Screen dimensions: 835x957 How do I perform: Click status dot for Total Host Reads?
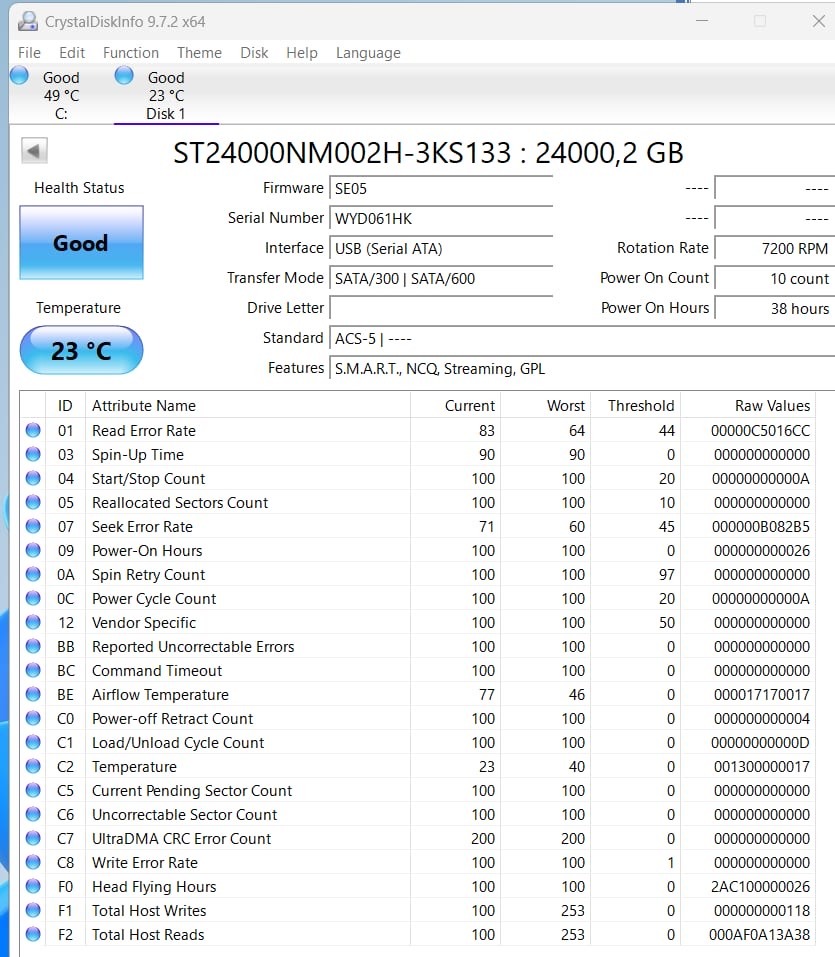pos(33,934)
